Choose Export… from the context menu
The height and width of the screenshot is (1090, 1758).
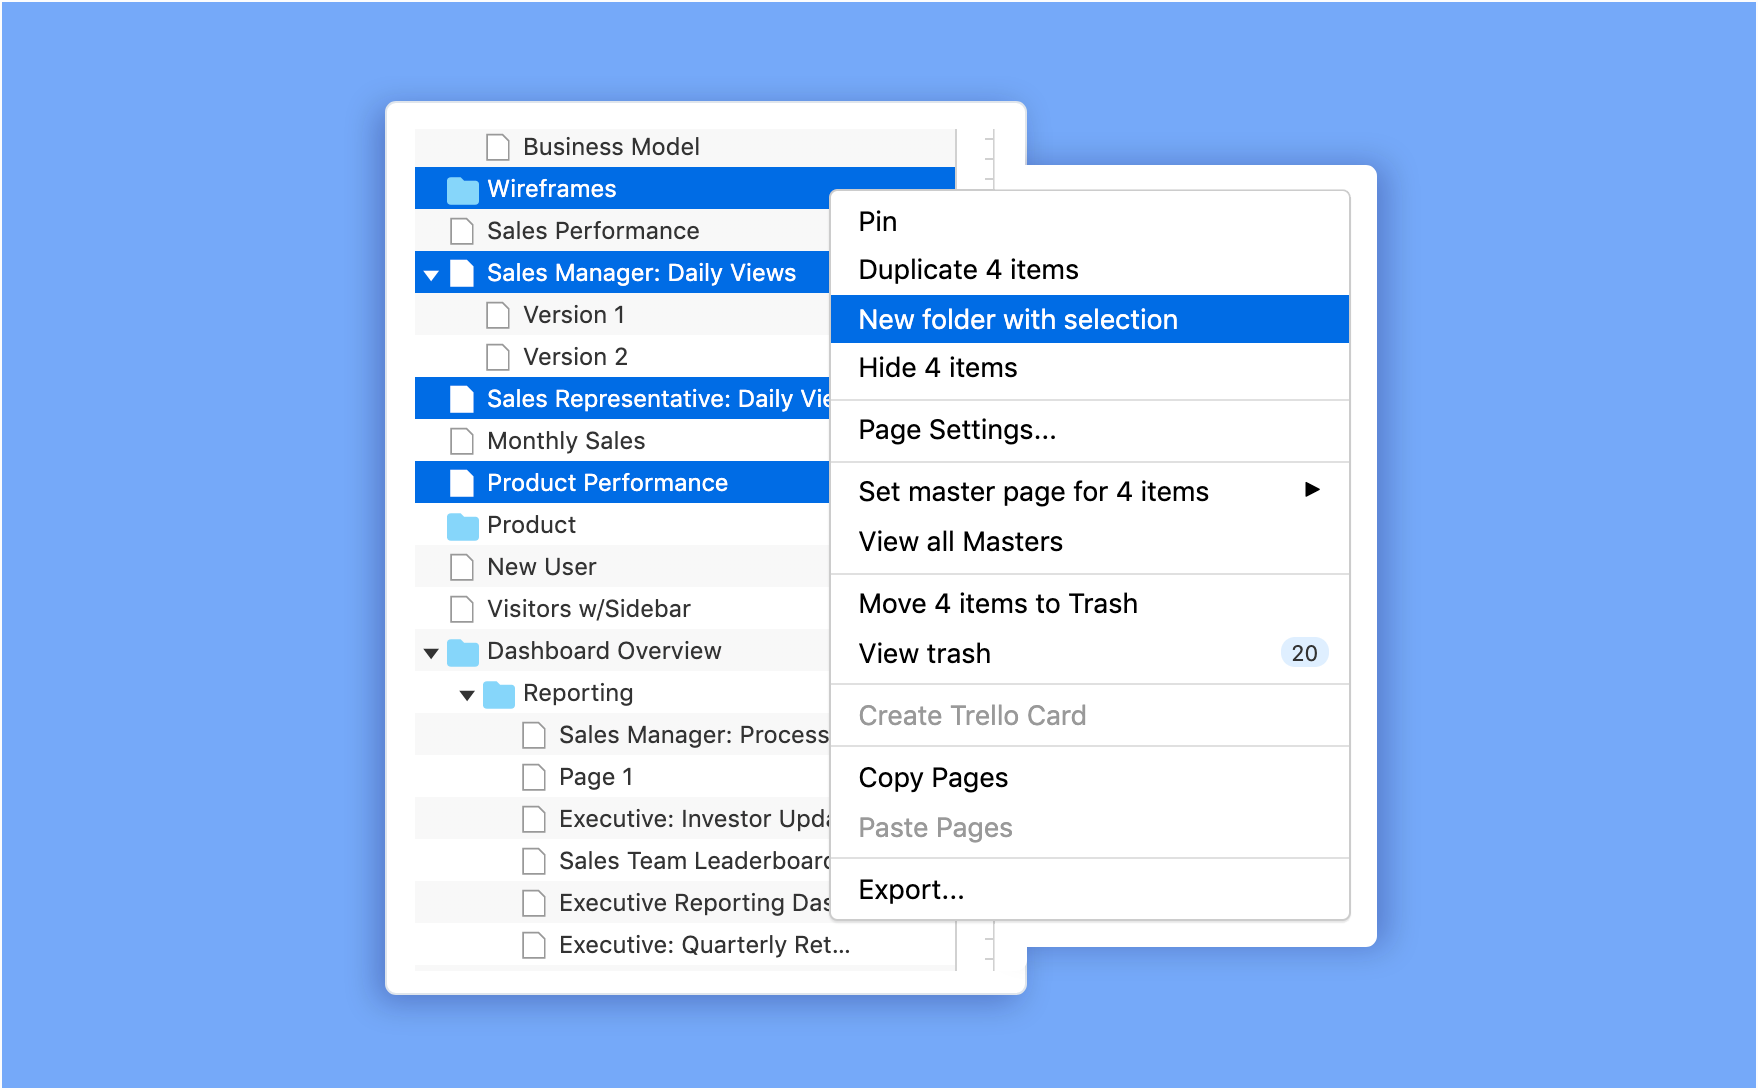(x=1090, y=890)
